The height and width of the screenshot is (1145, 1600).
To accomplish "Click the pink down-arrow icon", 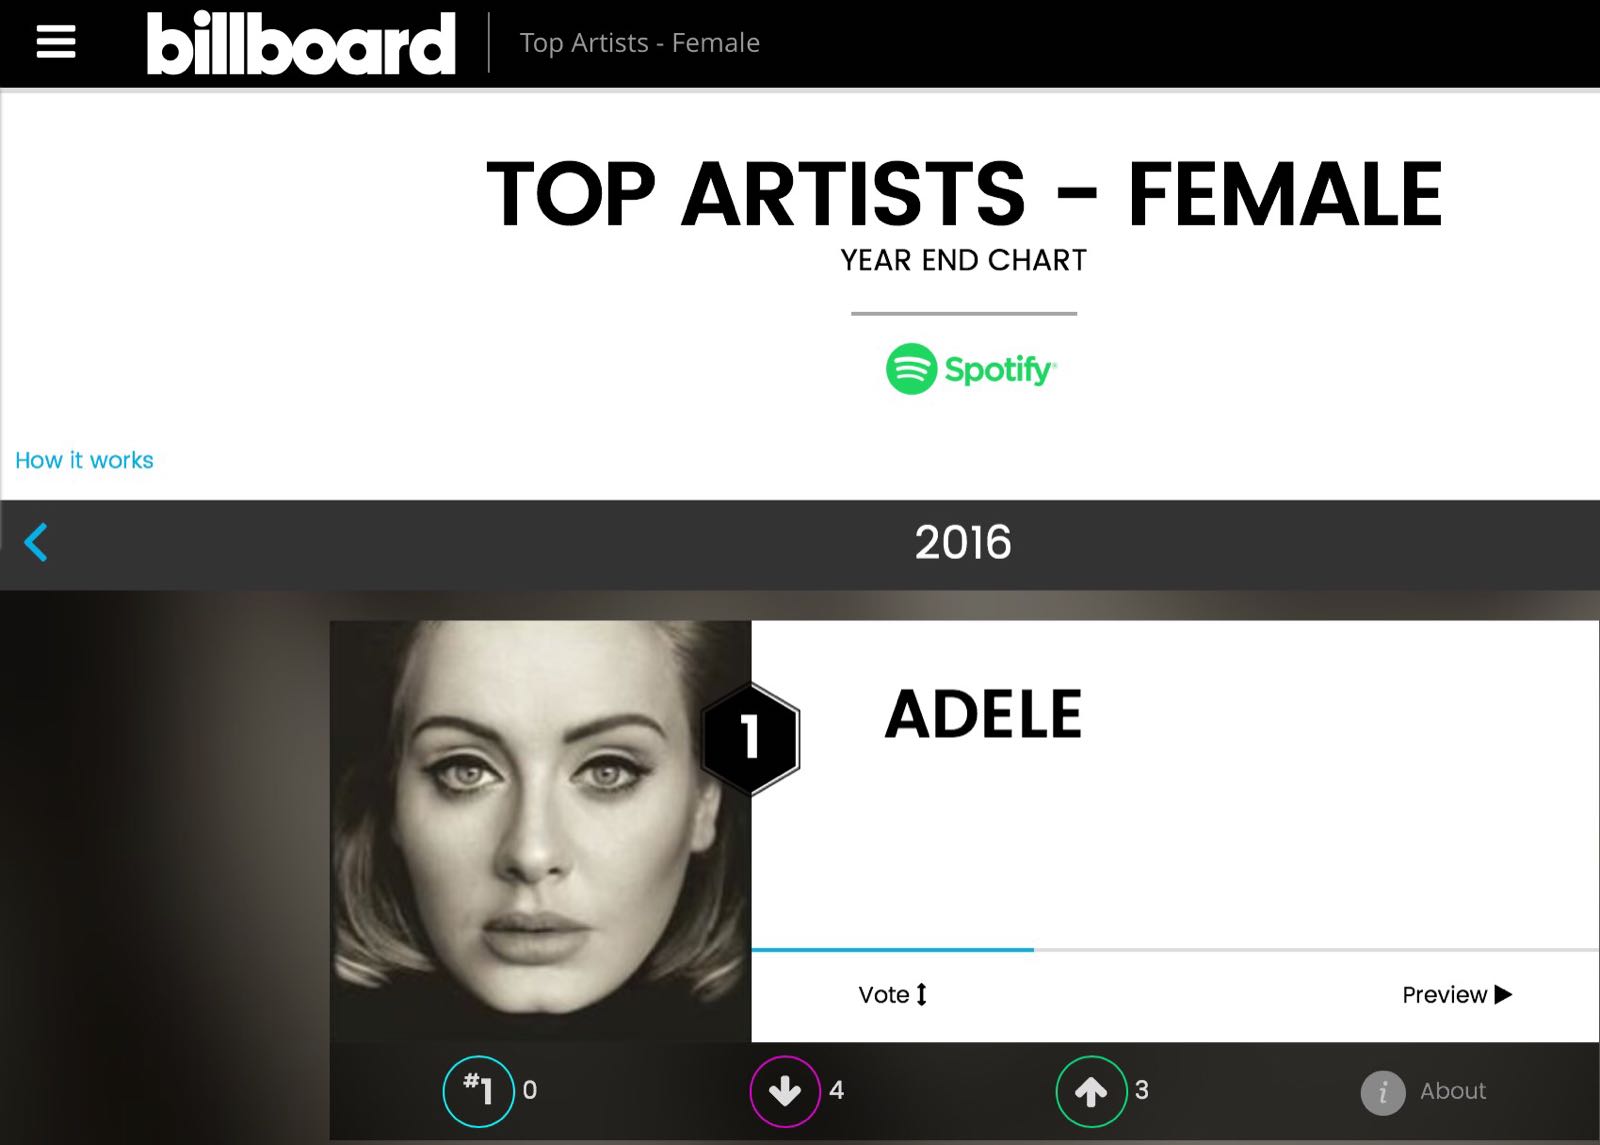I will pyautogui.click(x=785, y=1091).
